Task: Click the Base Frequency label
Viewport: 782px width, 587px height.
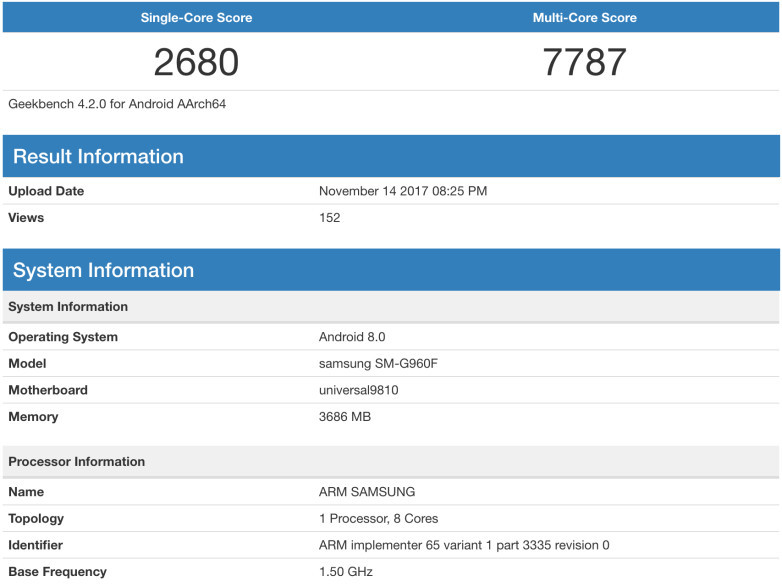Action: pyautogui.click(x=57, y=572)
